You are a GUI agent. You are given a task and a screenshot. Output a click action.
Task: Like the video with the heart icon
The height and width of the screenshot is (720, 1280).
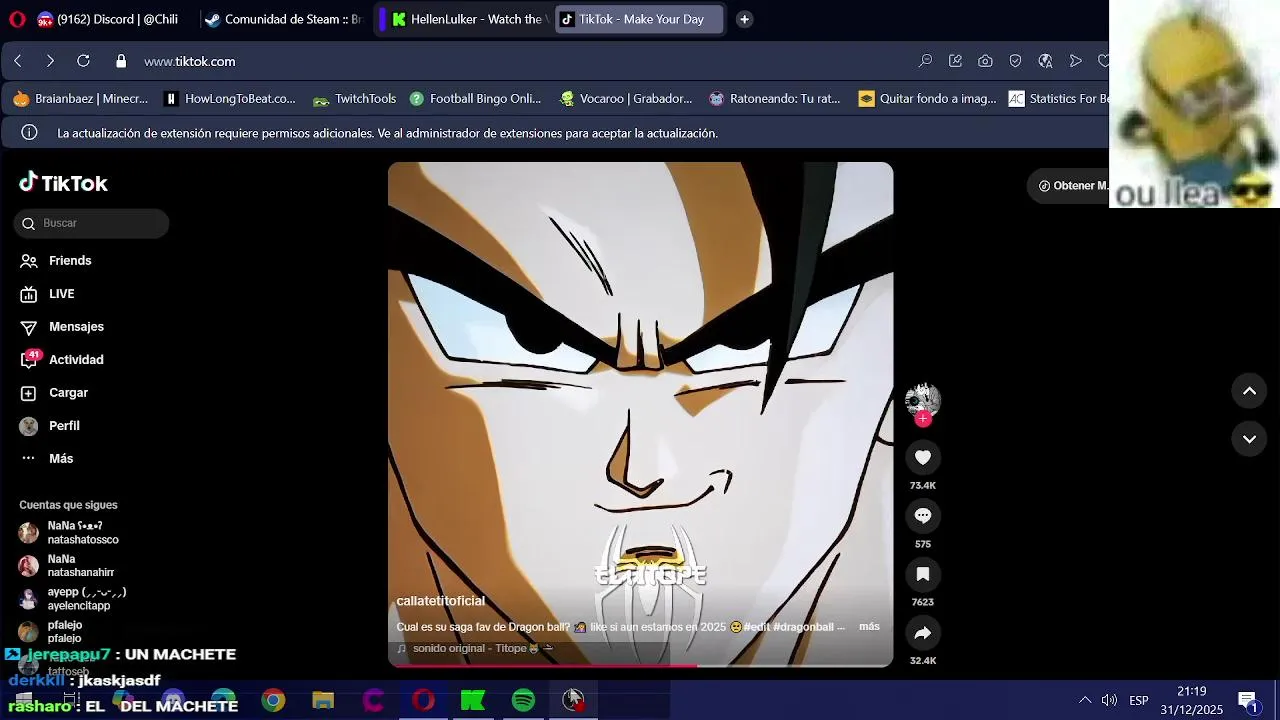pyautogui.click(x=922, y=457)
